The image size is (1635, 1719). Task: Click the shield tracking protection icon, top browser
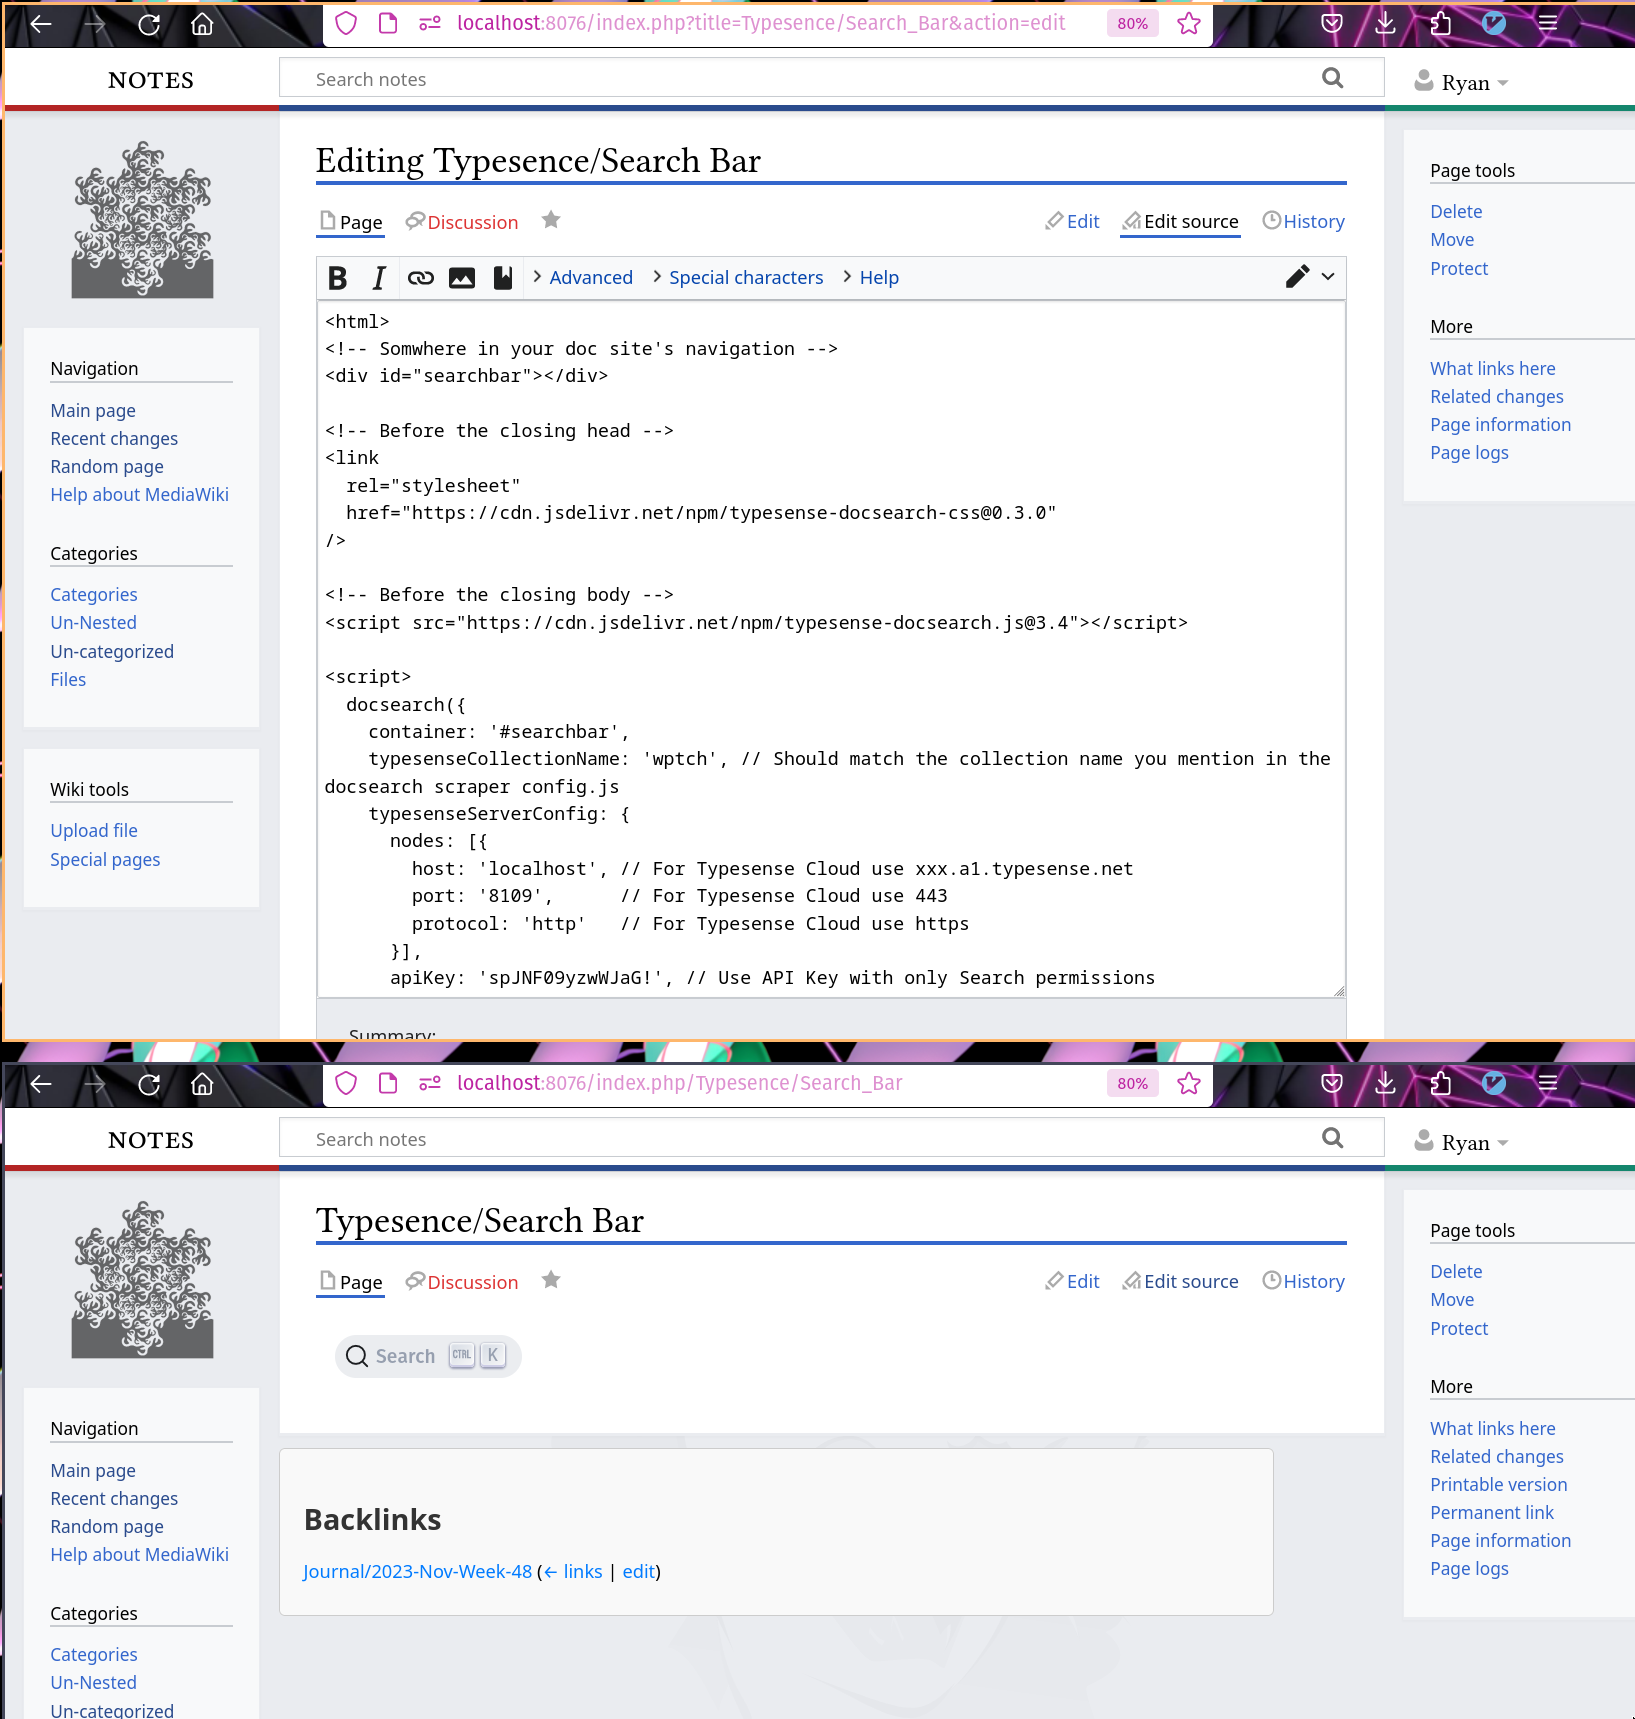click(x=346, y=23)
